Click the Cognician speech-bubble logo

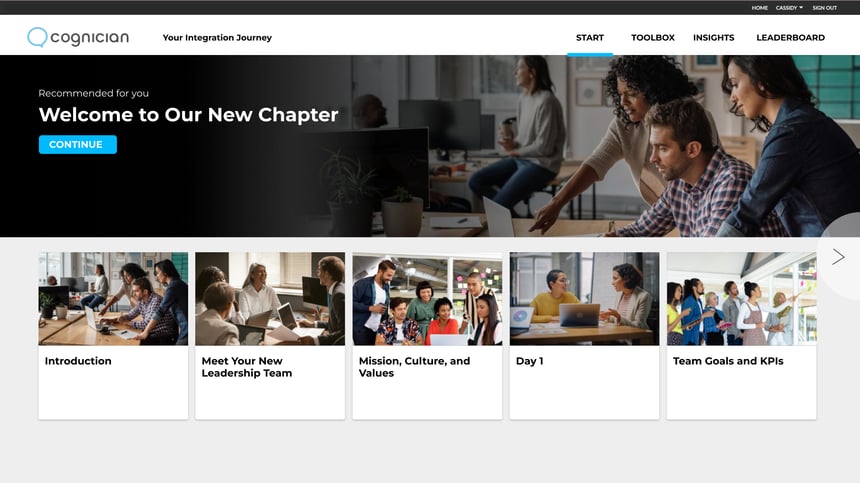[37, 37]
